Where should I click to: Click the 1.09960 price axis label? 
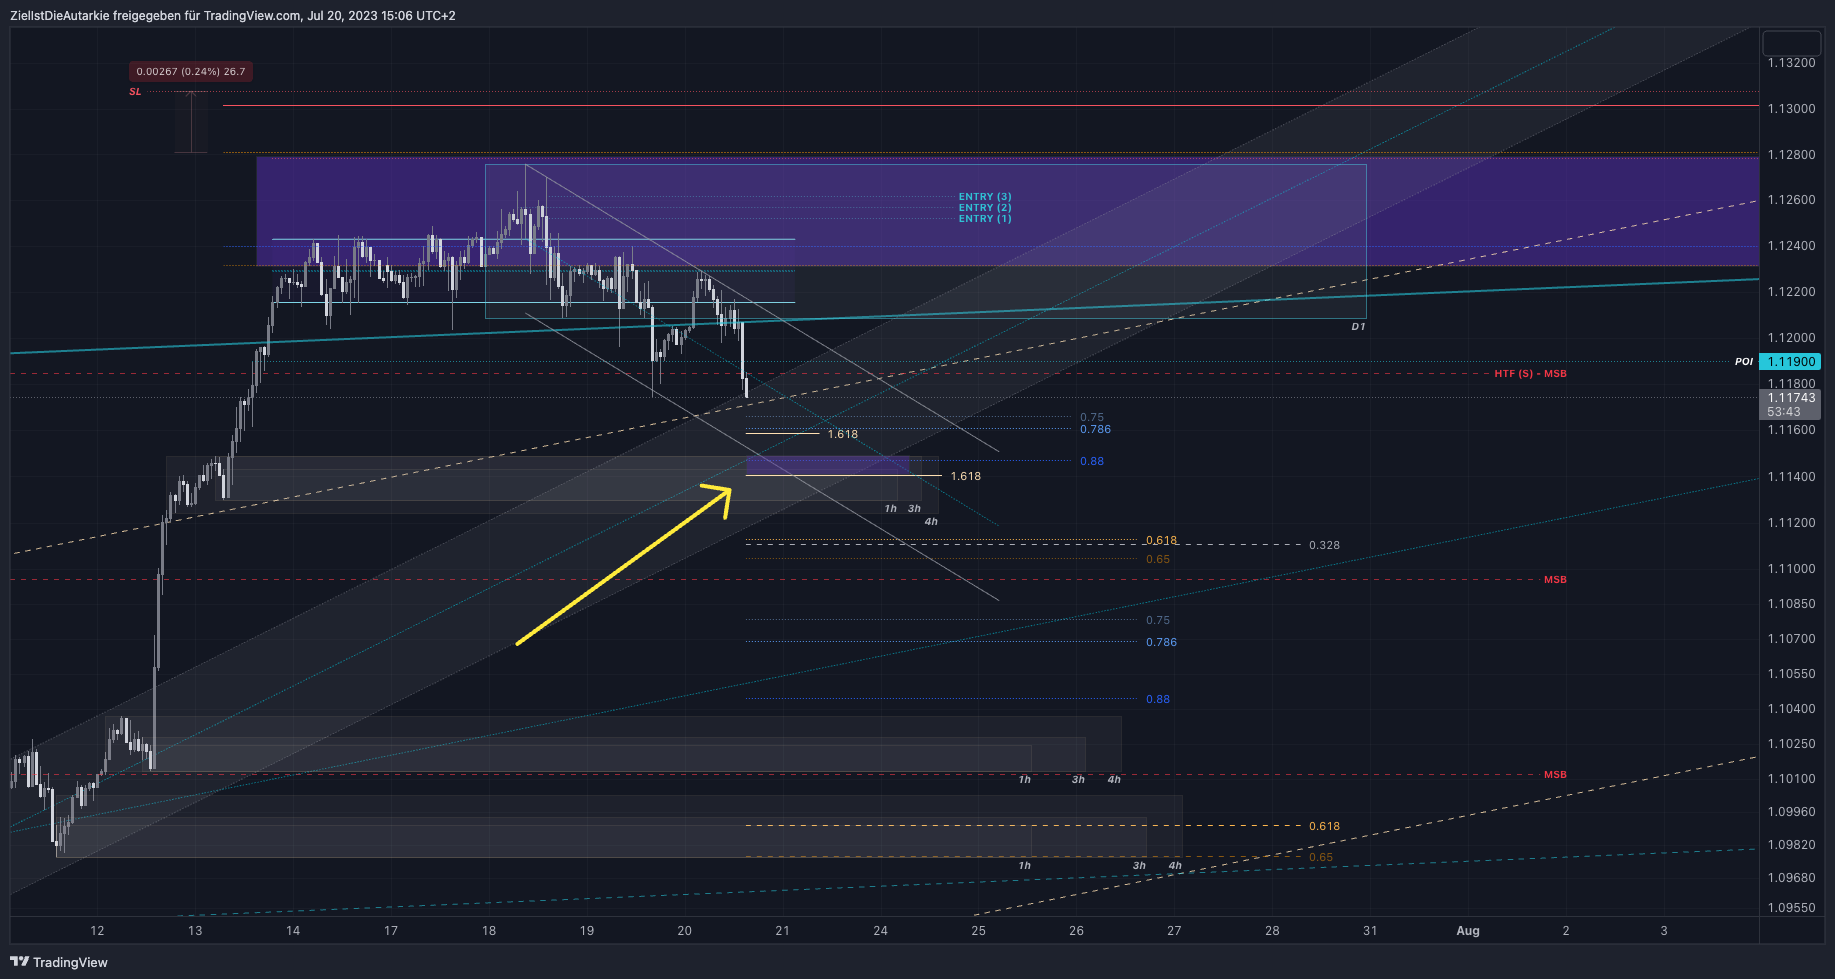tap(1791, 812)
